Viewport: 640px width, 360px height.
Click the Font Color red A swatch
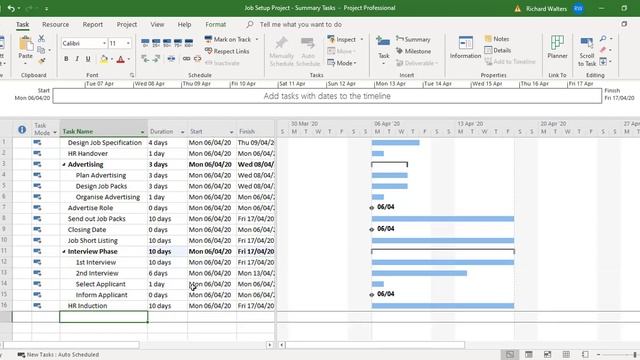point(120,59)
